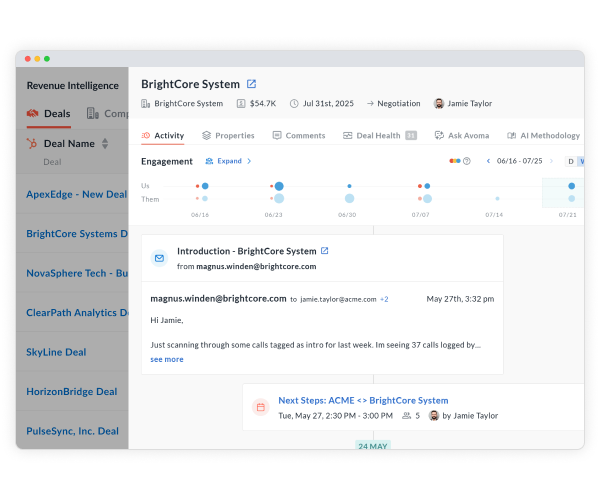Click the Deal Name column header
The image size is (600, 500).
coord(69,143)
